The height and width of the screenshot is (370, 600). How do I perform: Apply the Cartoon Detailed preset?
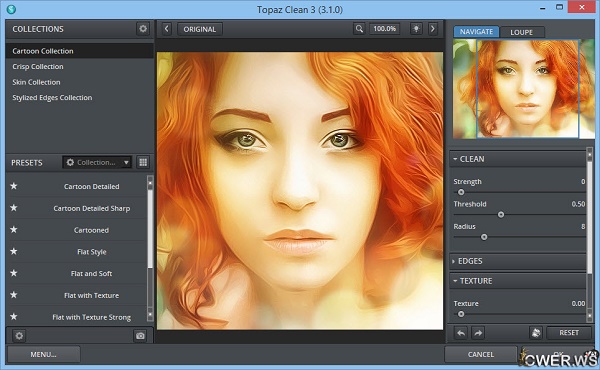point(91,186)
